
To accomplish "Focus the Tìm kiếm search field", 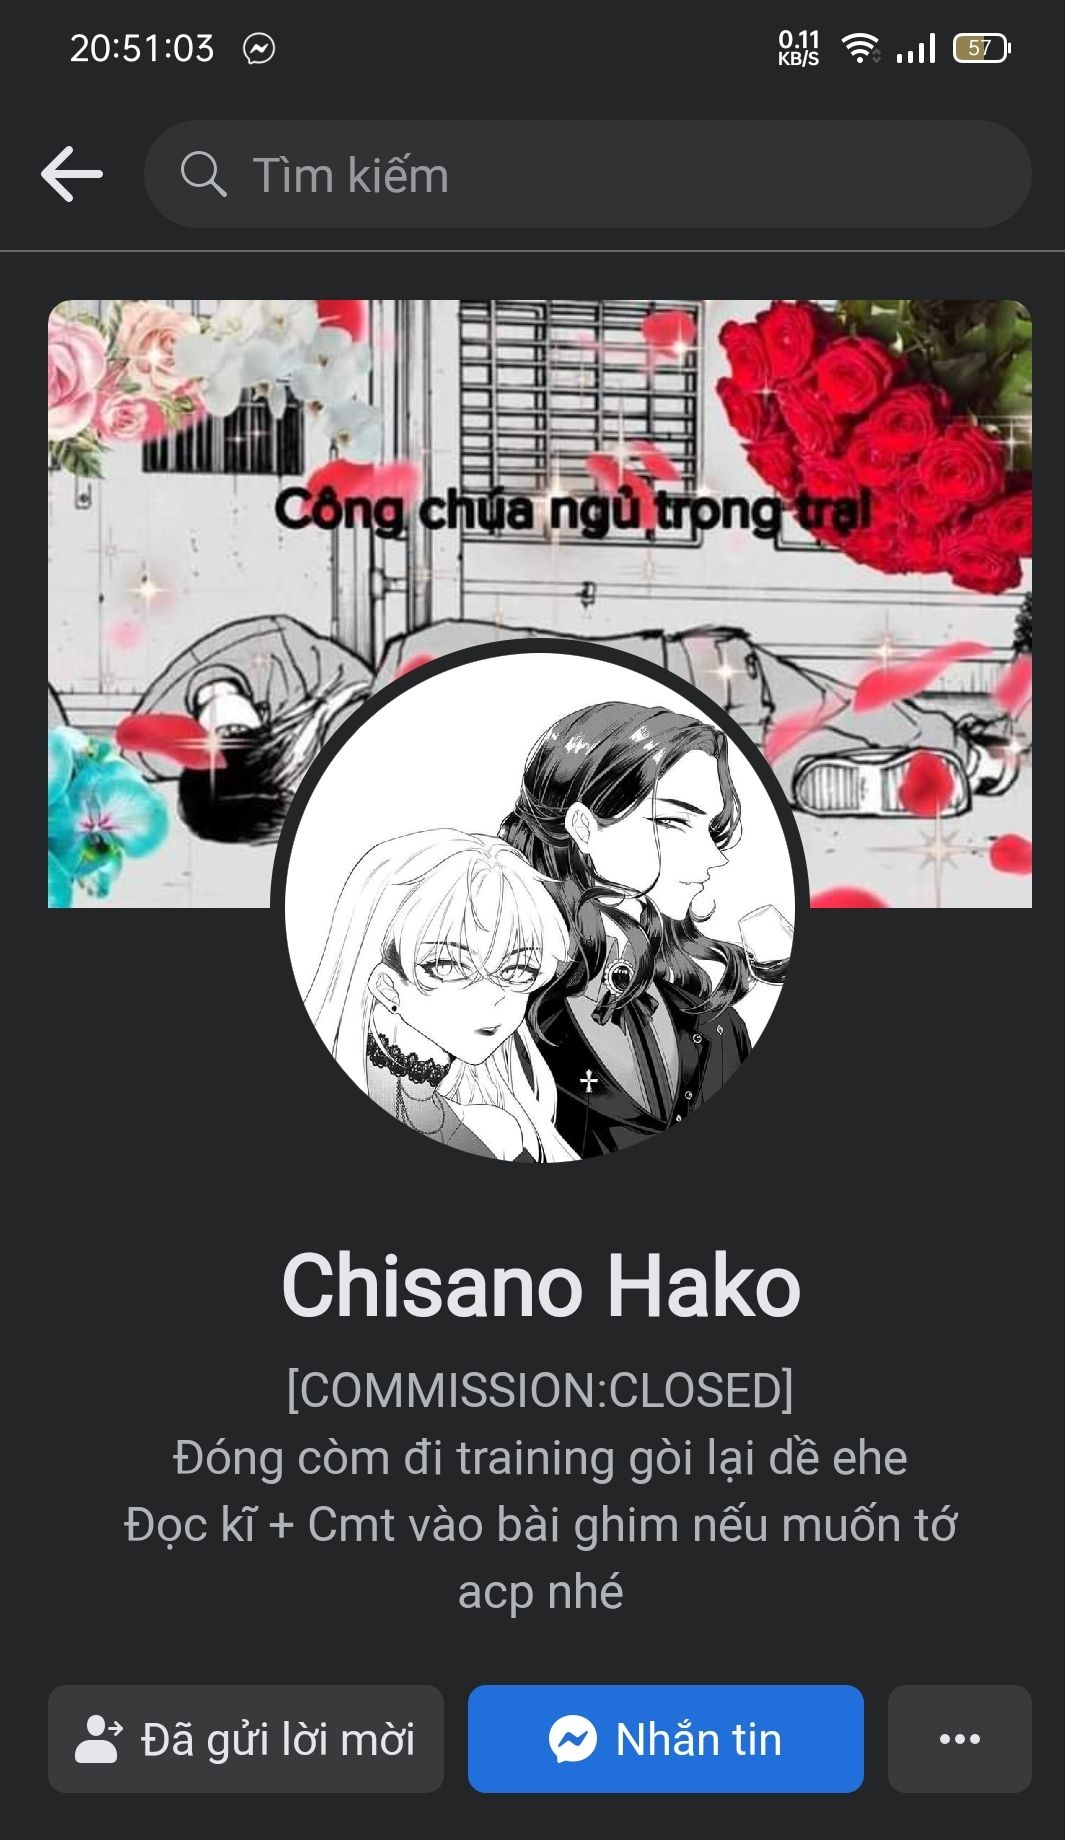I will click(x=588, y=174).
